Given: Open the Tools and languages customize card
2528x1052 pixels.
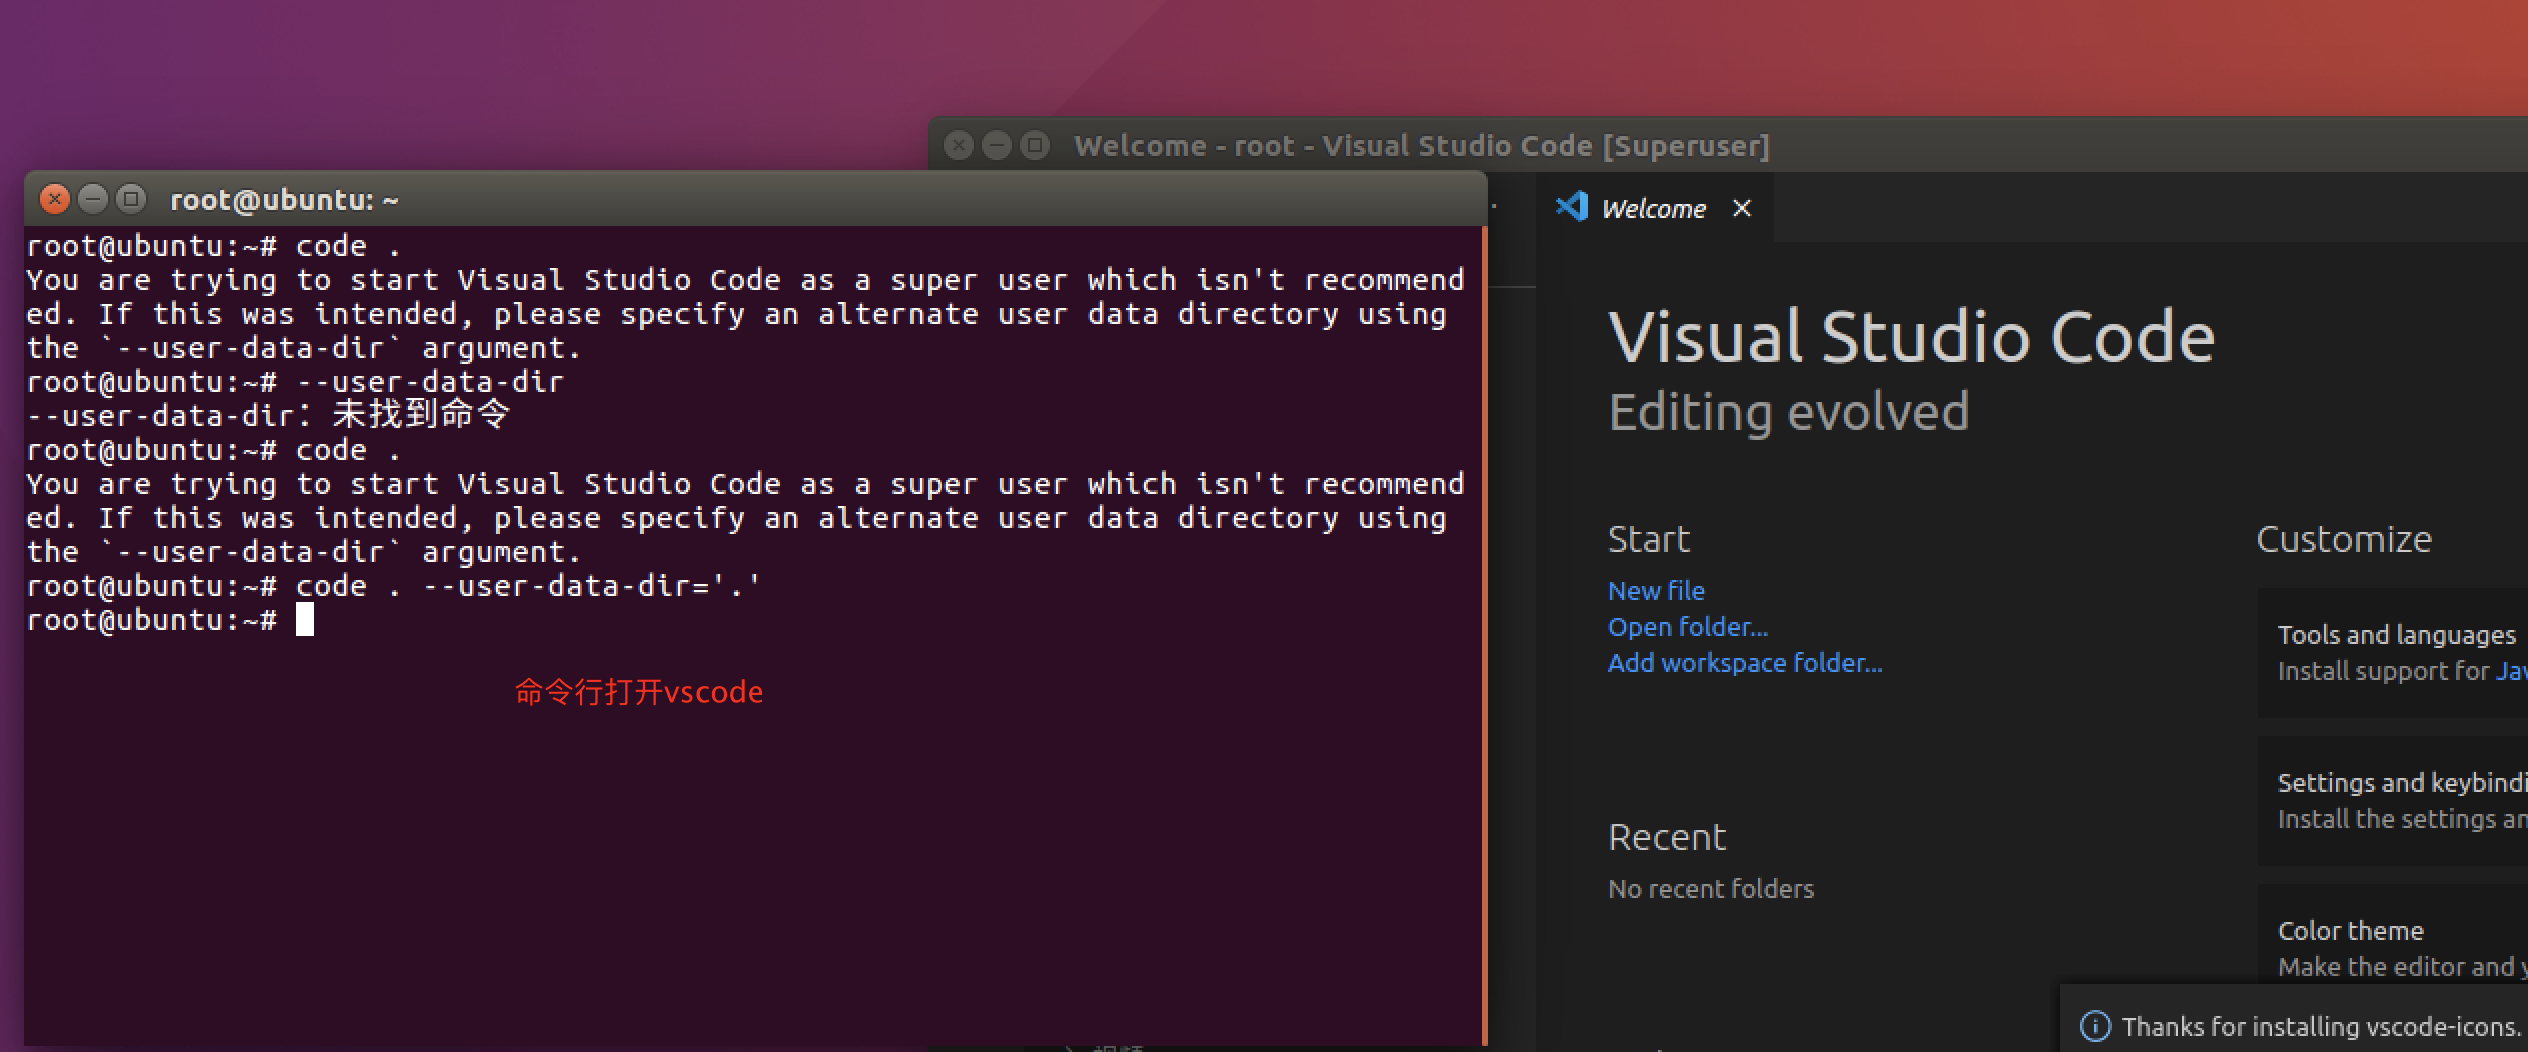Looking at the screenshot, I should pos(2392,652).
